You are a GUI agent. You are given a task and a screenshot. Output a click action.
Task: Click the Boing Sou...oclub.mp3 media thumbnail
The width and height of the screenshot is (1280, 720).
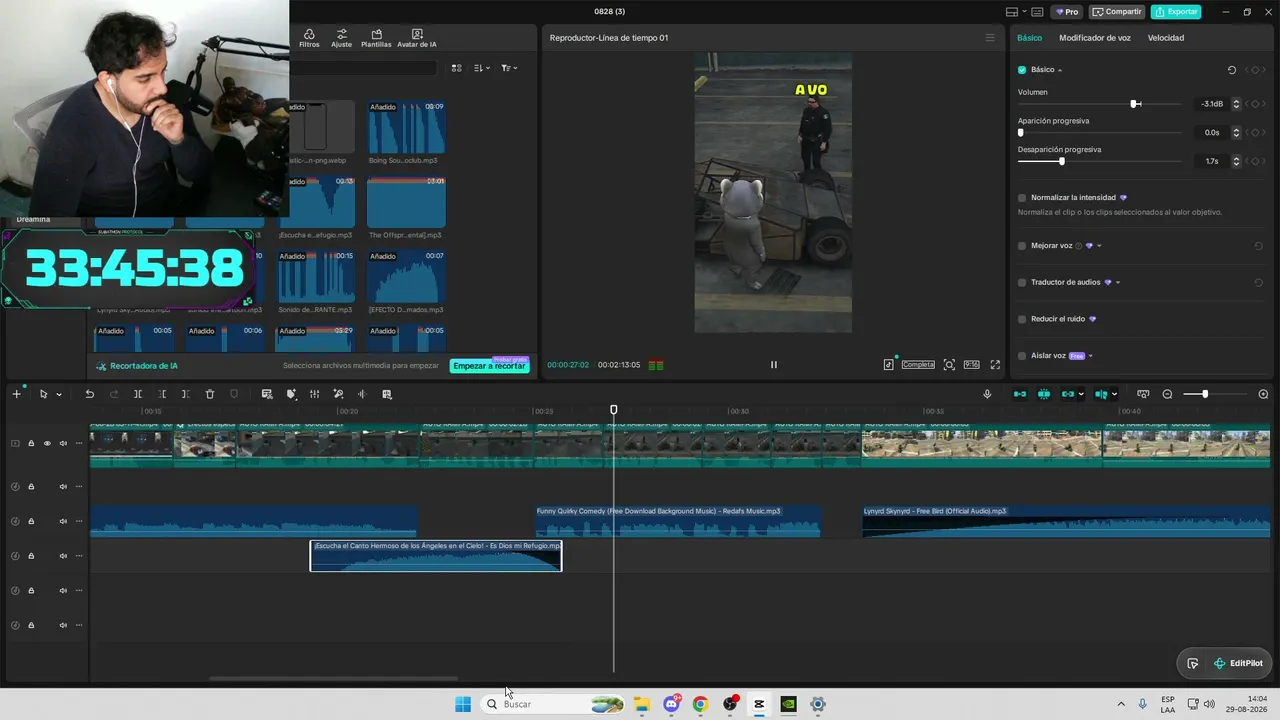[x=406, y=127]
